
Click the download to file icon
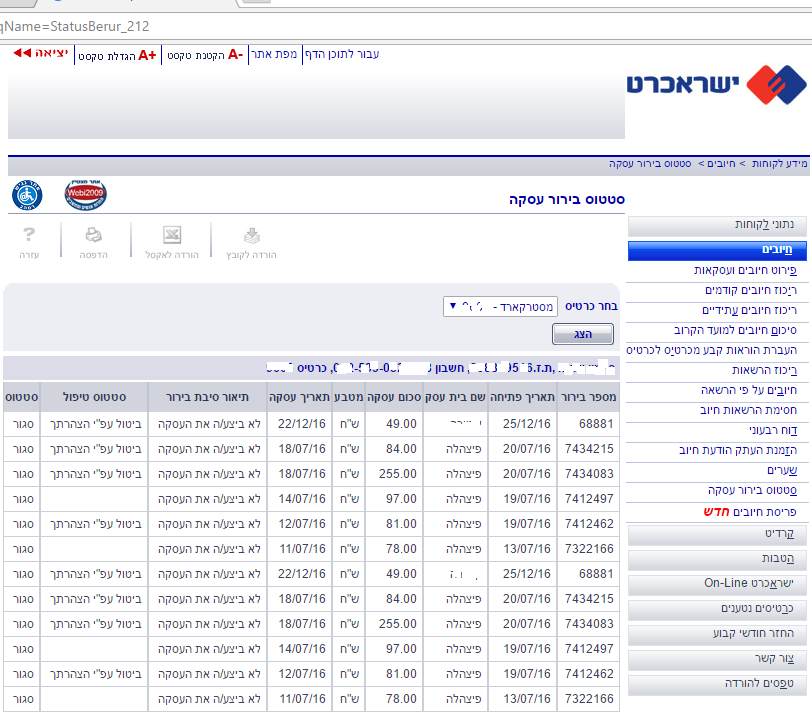point(252,235)
